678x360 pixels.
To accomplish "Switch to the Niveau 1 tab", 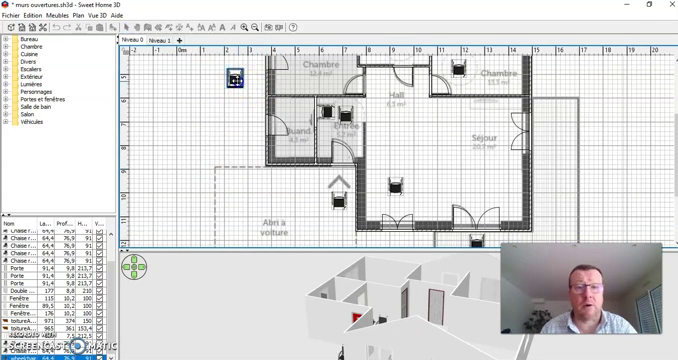I will coord(160,40).
